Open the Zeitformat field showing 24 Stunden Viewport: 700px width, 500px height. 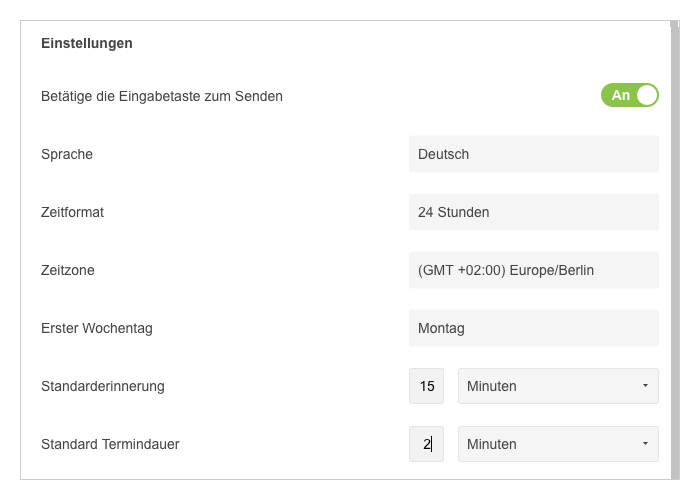(533, 212)
